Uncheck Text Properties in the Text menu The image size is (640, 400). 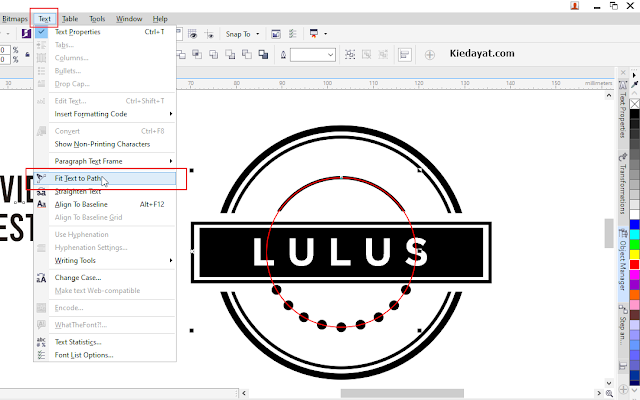105,32
